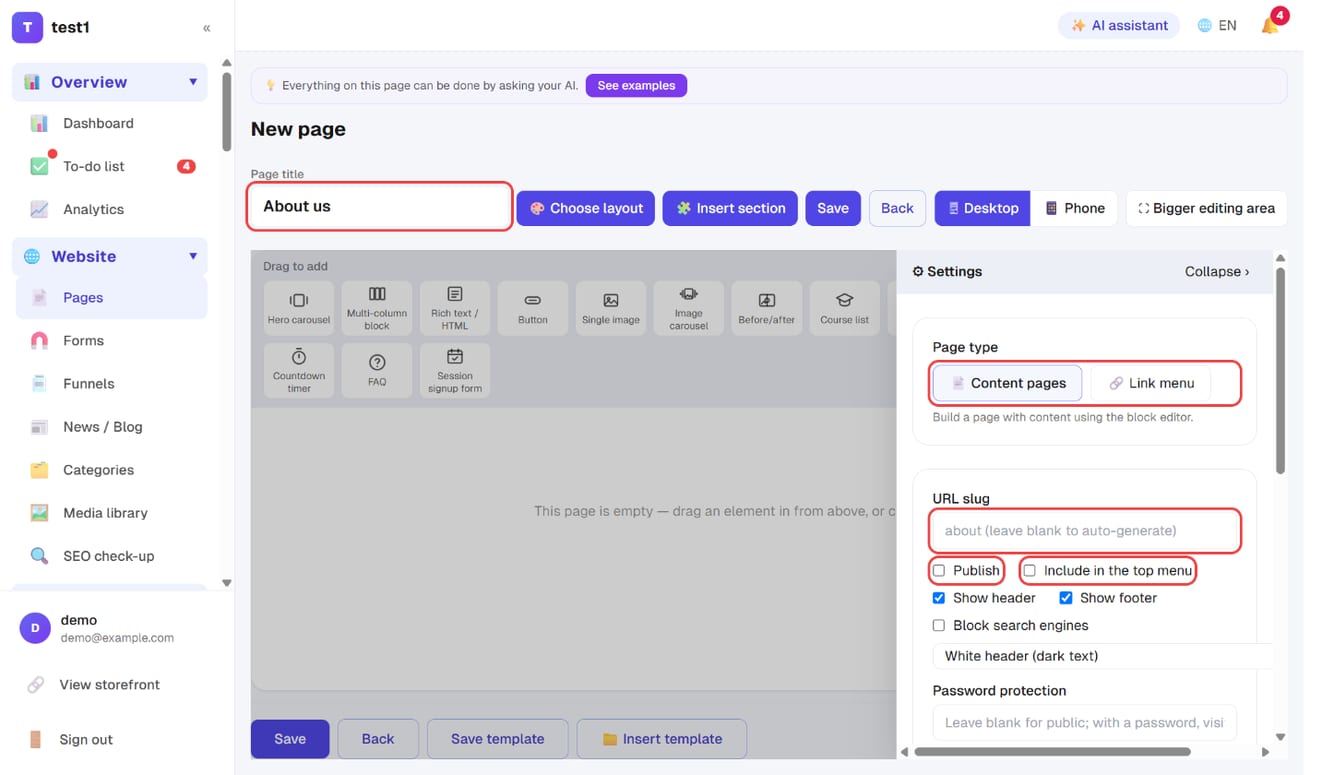Click the Before/after block icon
Viewport: 1322px width, 775px height.
(x=767, y=307)
